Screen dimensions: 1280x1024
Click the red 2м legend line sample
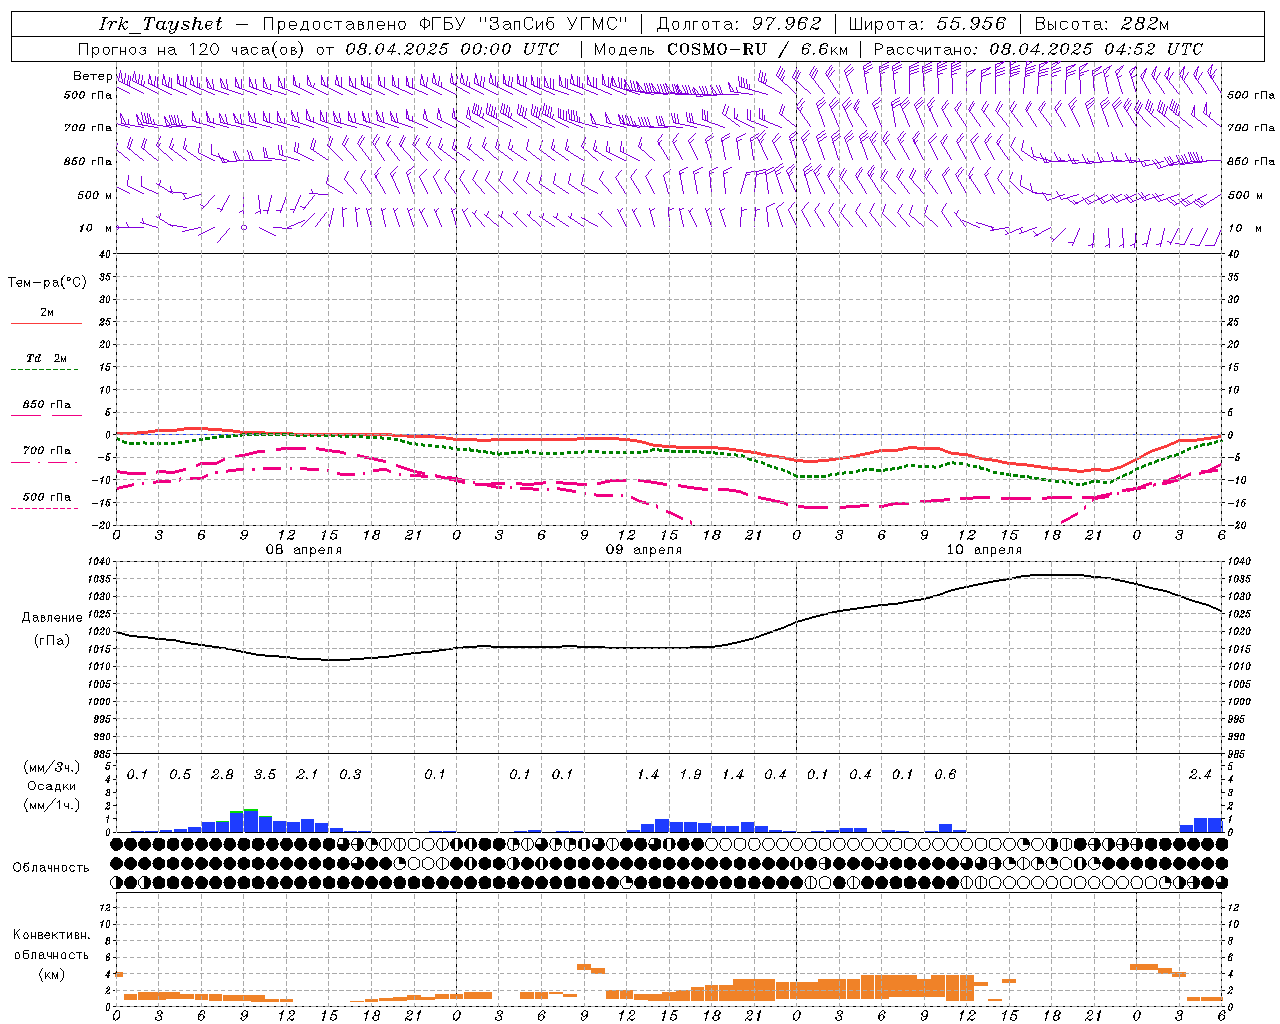point(46,323)
